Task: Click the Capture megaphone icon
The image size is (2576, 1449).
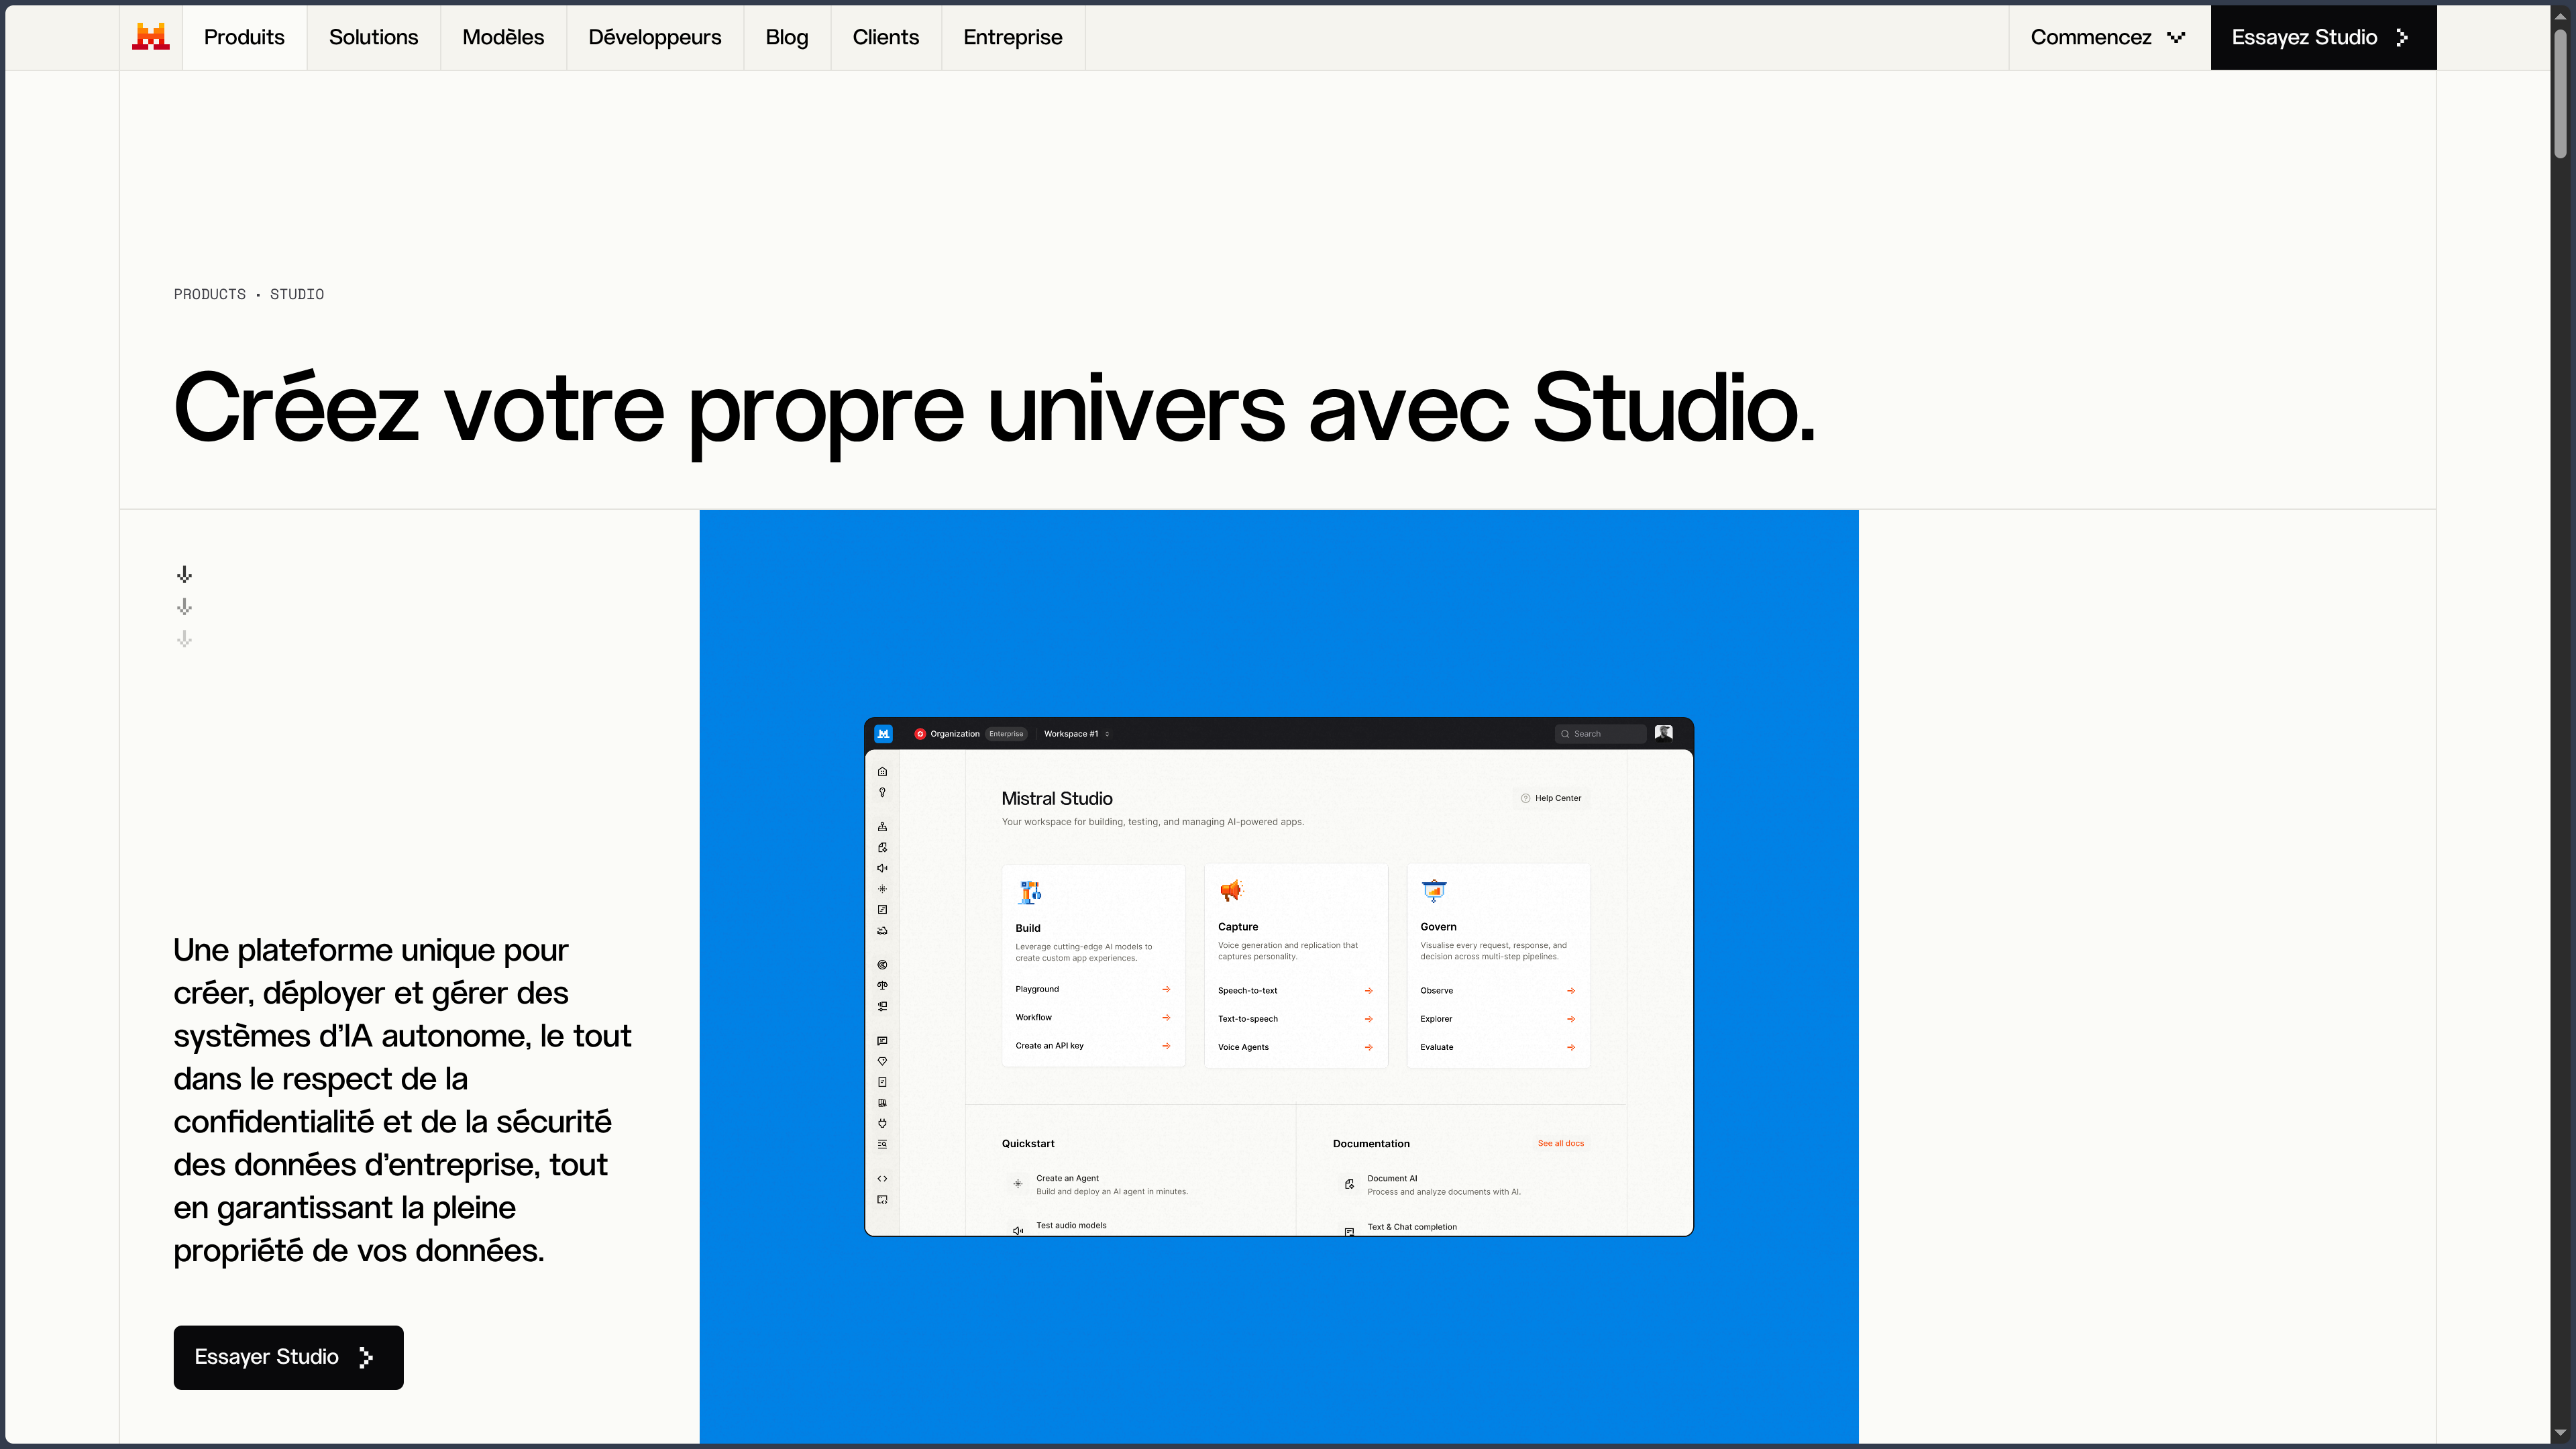Action: coord(1231,890)
